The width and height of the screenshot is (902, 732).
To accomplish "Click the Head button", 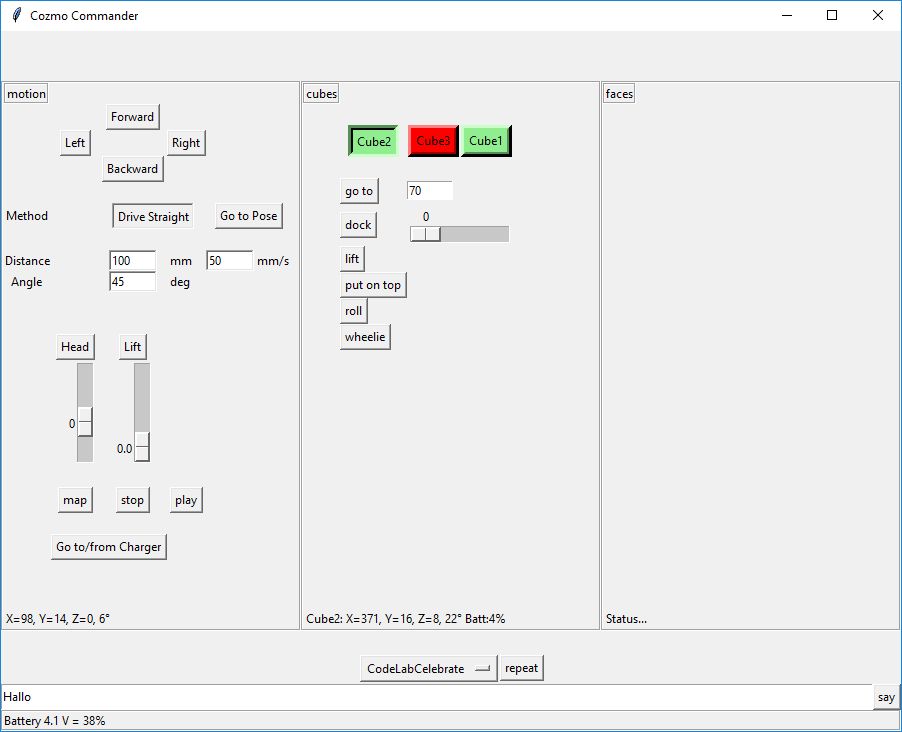I will pyautogui.click(x=75, y=347).
